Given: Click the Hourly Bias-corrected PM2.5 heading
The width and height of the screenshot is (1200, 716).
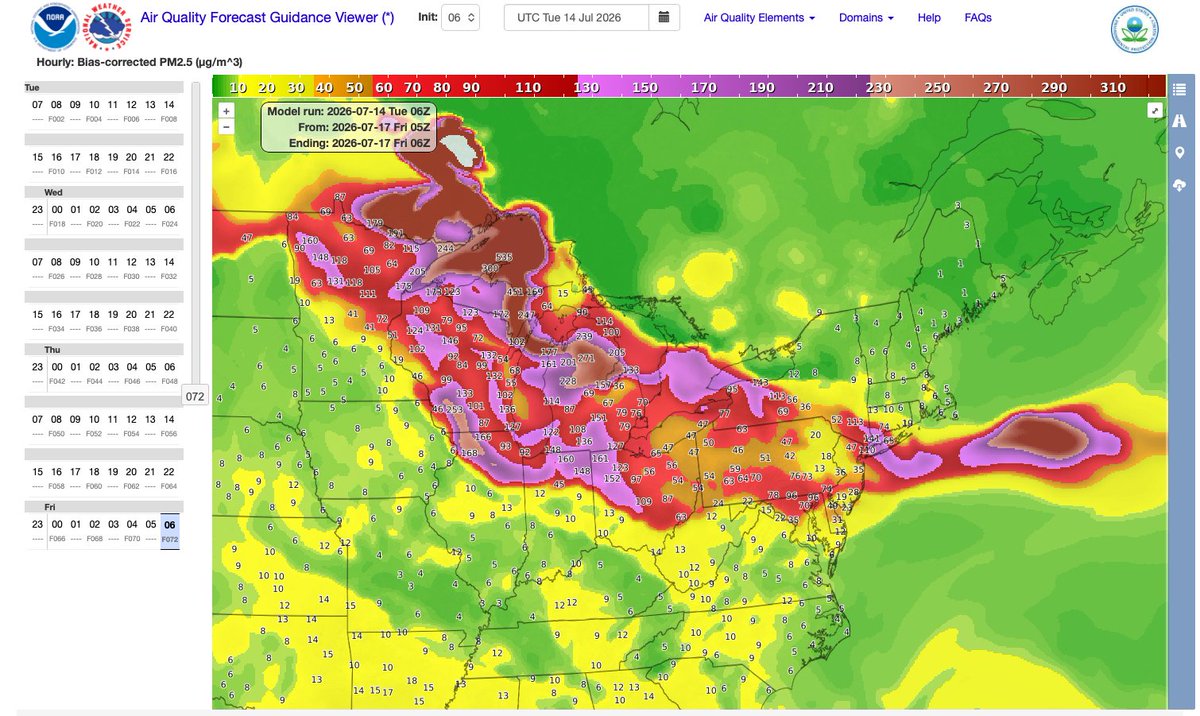Looking at the screenshot, I should [x=139, y=63].
